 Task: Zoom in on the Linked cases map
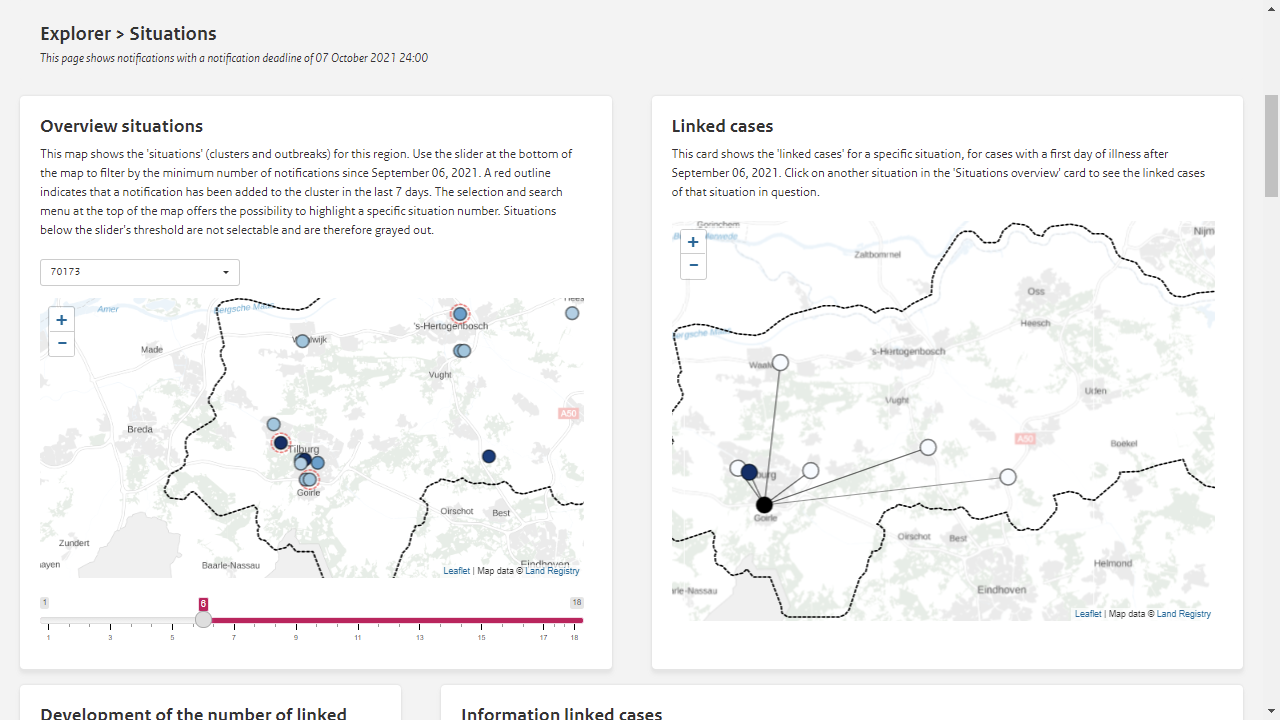[x=693, y=241]
